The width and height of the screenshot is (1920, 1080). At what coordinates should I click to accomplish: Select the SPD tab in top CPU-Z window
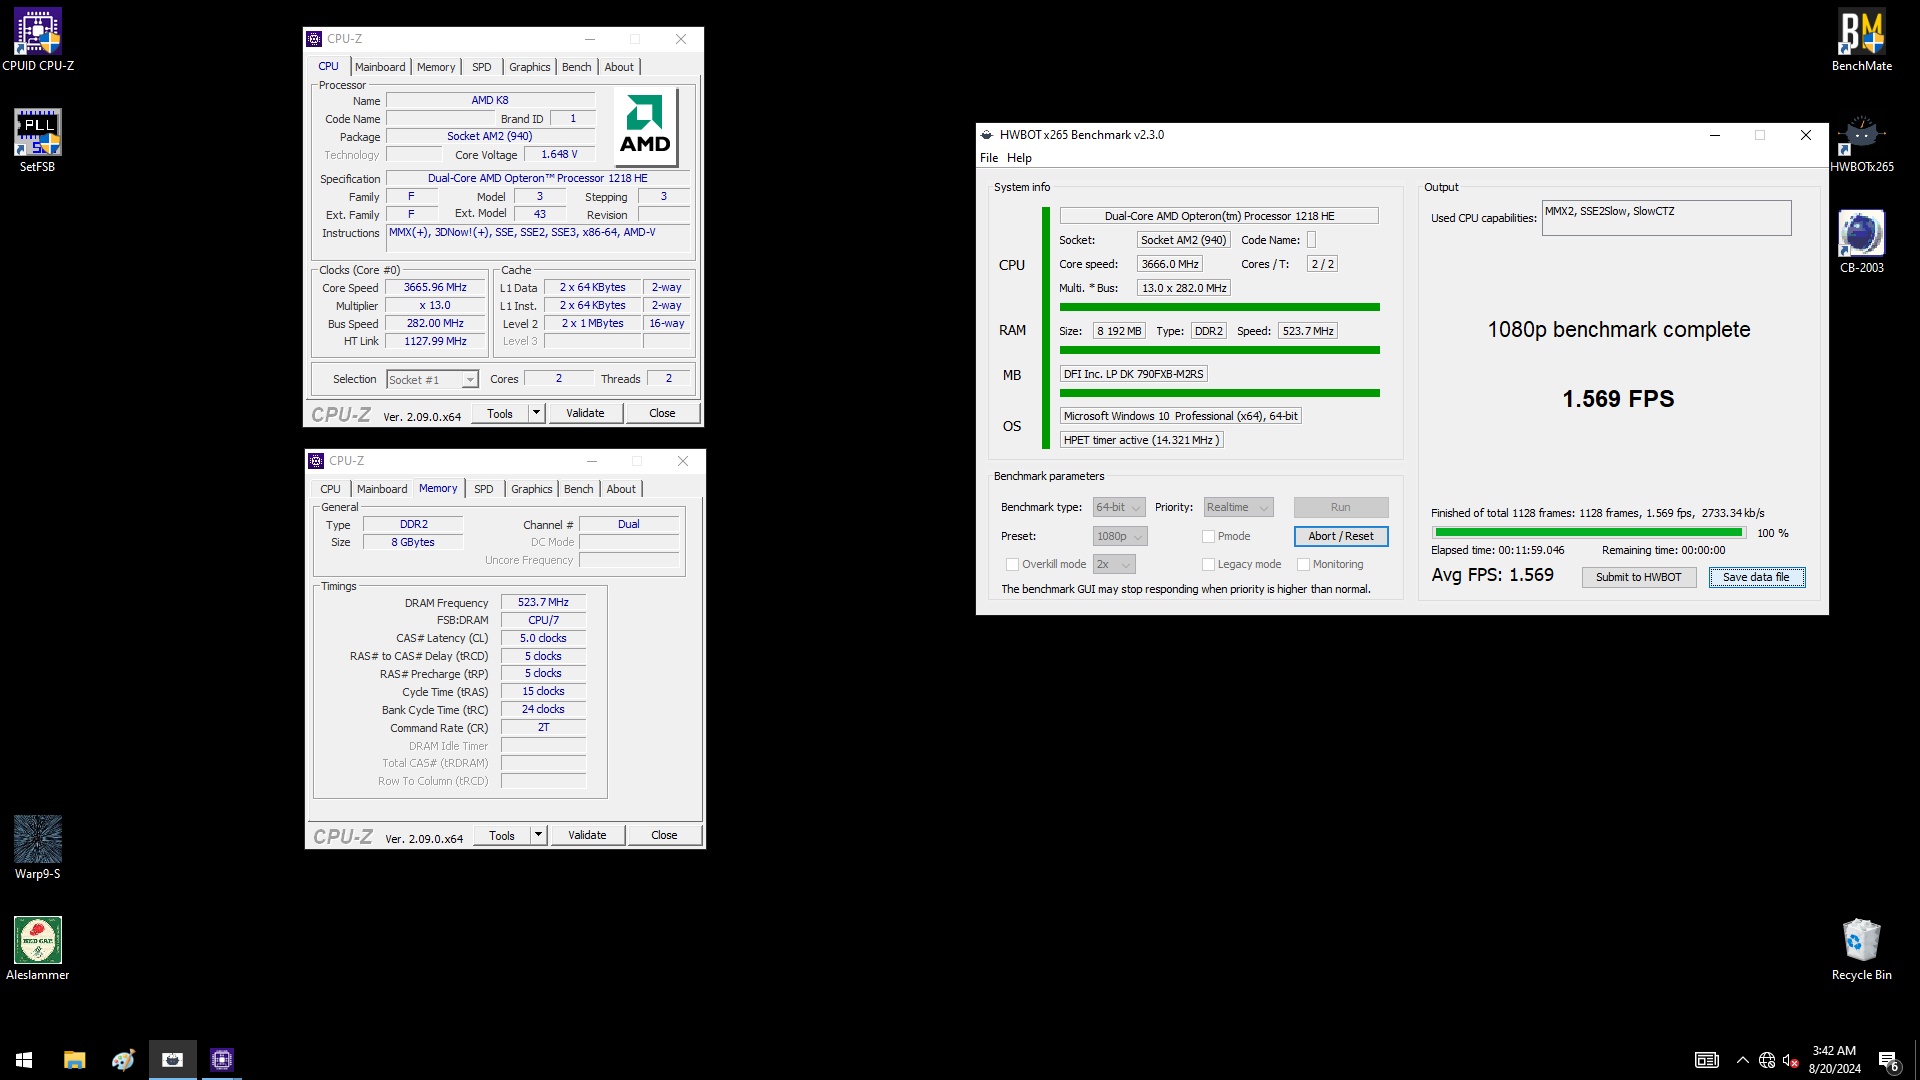coord(482,67)
